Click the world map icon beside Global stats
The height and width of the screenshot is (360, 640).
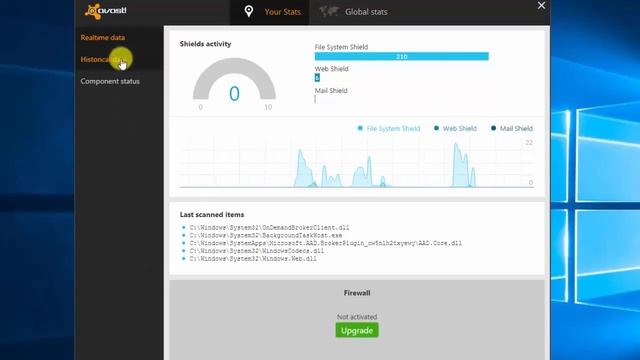click(329, 11)
